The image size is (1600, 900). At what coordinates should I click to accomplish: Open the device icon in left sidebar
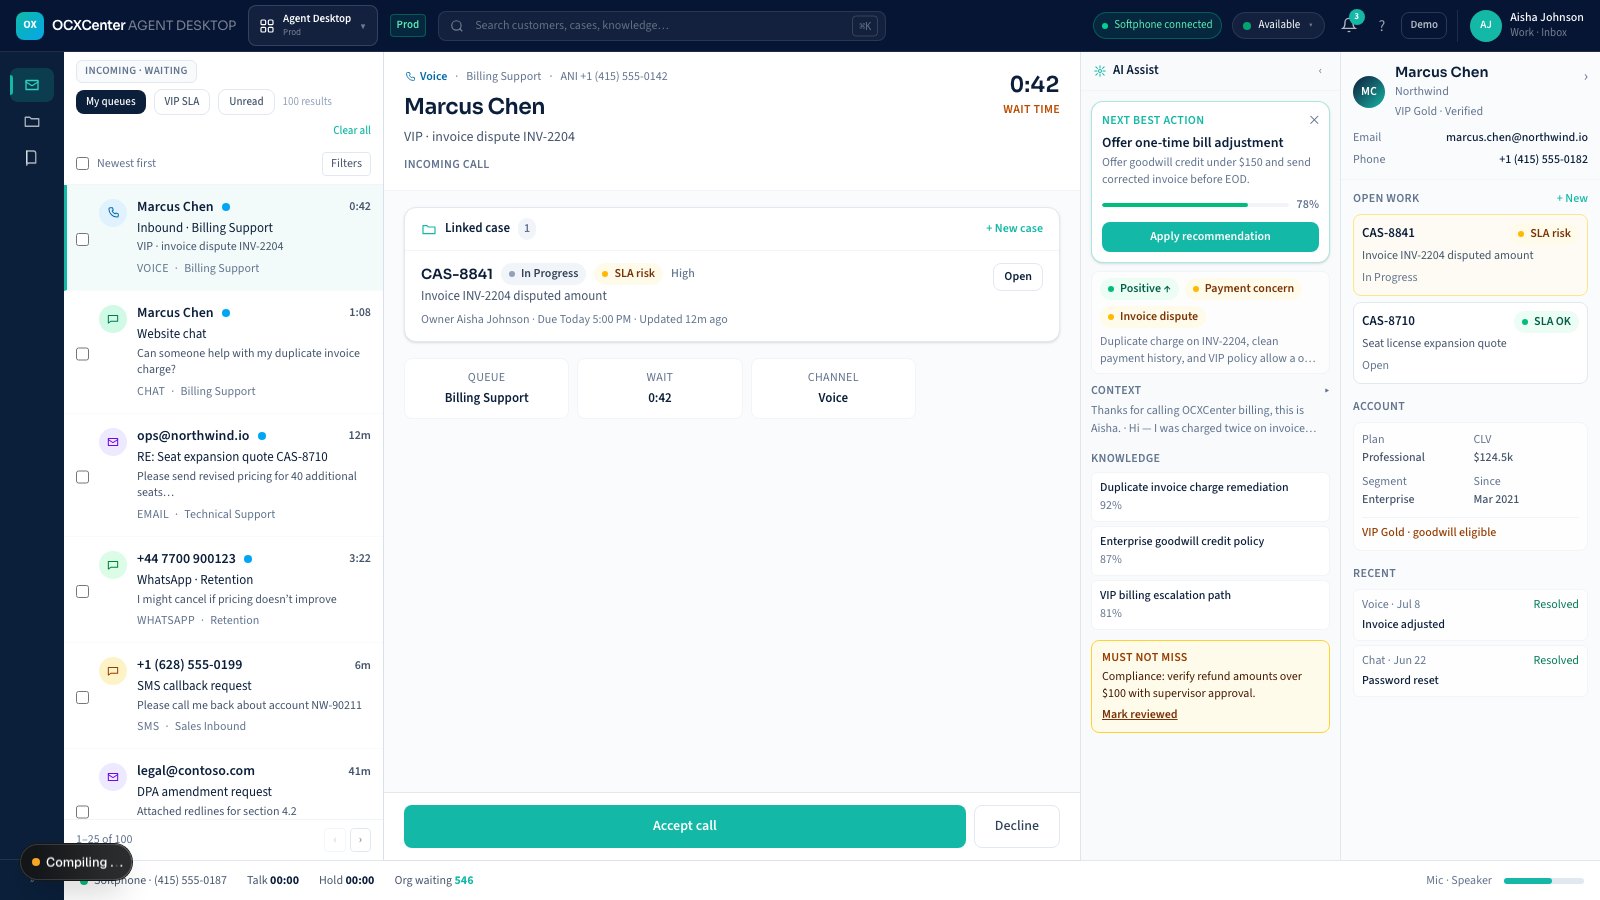pos(32,157)
